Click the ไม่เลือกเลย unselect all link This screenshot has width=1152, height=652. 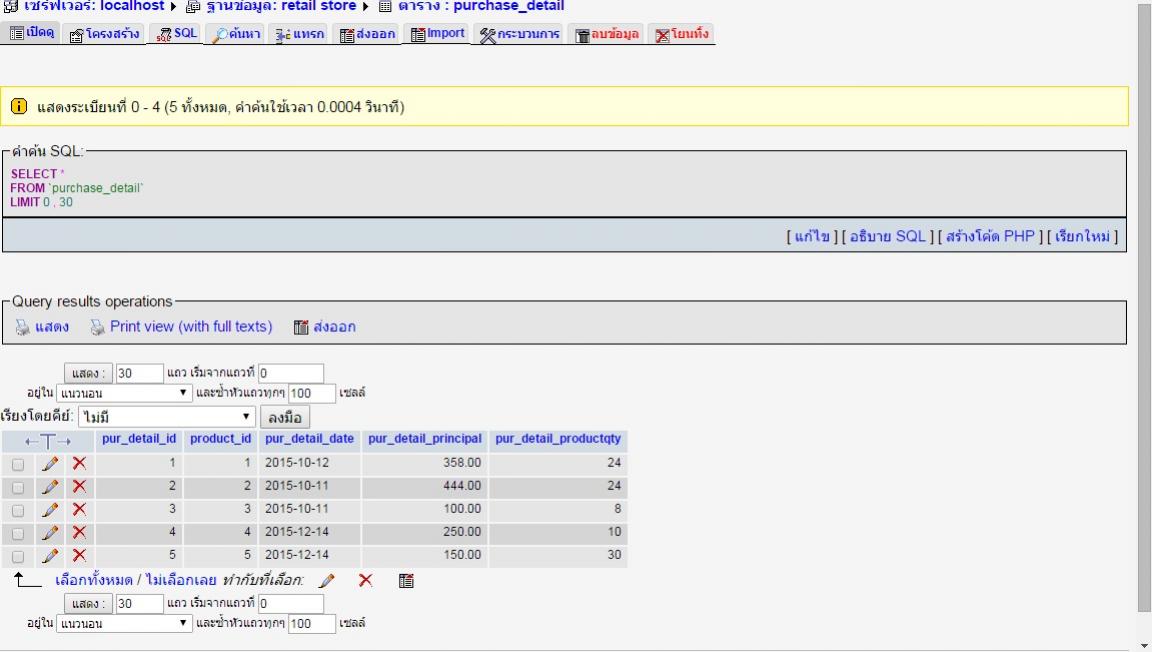(x=181, y=581)
